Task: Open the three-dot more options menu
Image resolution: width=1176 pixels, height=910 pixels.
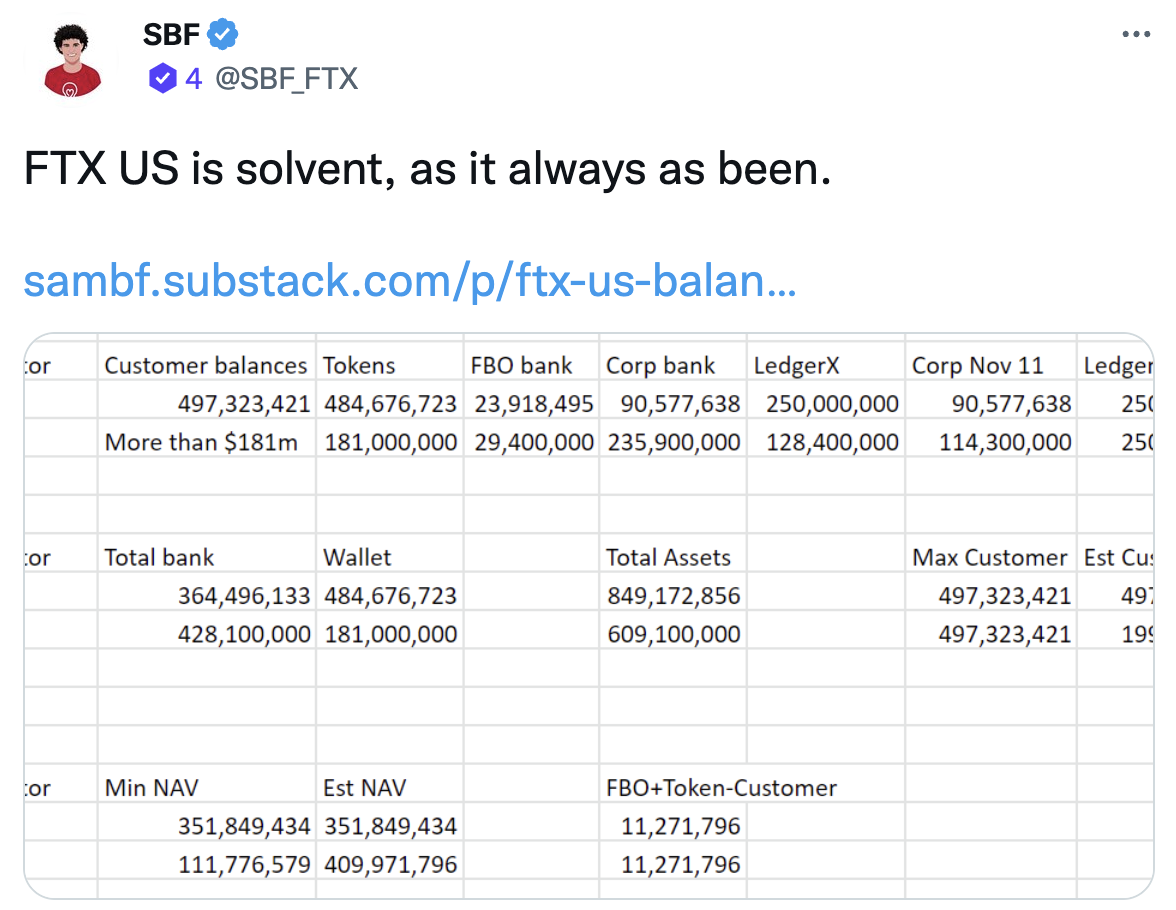Action: coord(1136,35)
